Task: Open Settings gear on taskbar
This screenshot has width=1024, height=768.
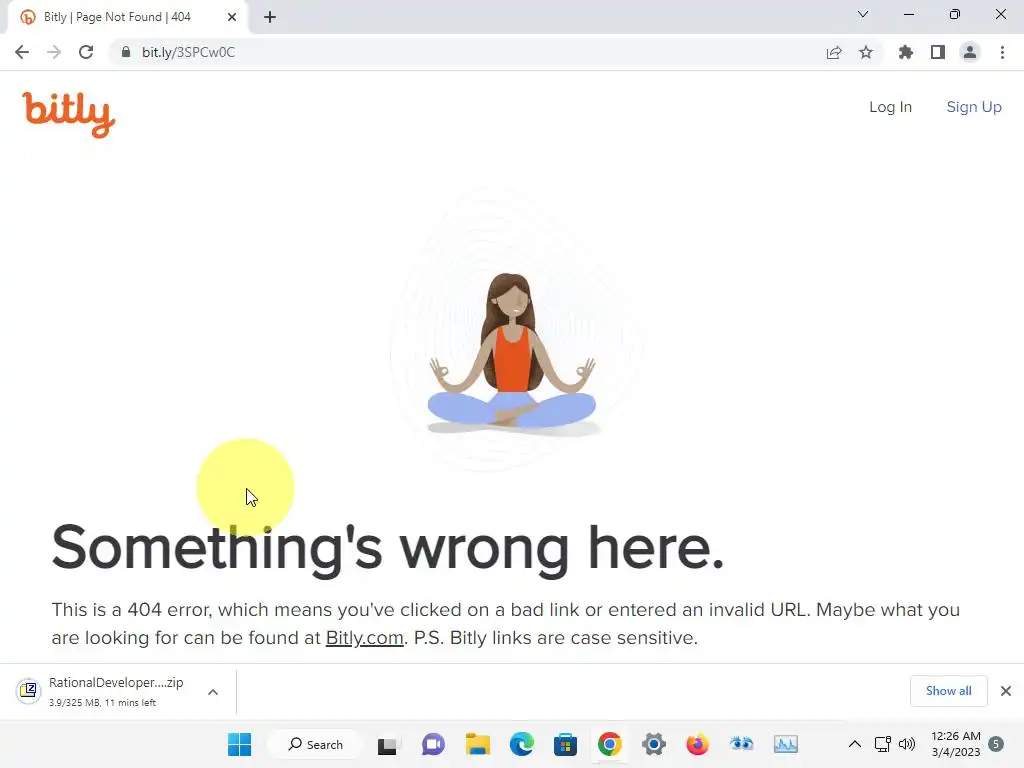Action: [653, 744]
